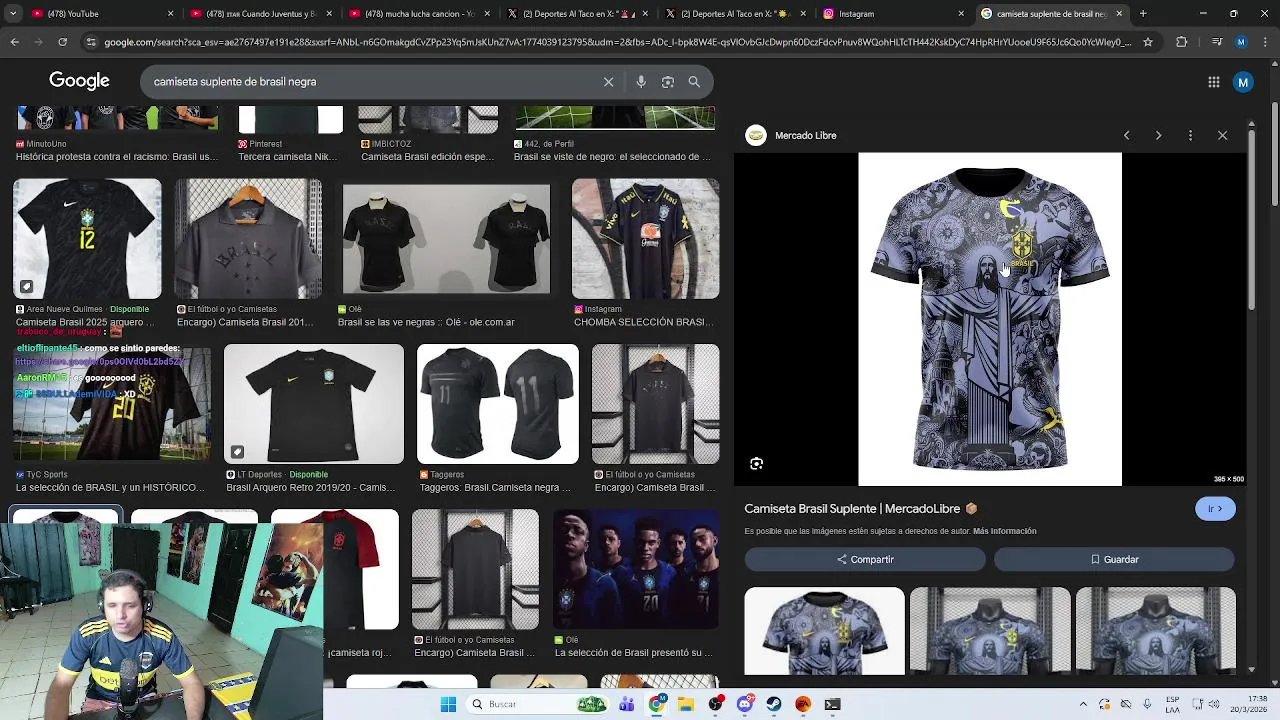Bookmark this page with the star icon
1280x720 pixels.
pos(1147,42)
